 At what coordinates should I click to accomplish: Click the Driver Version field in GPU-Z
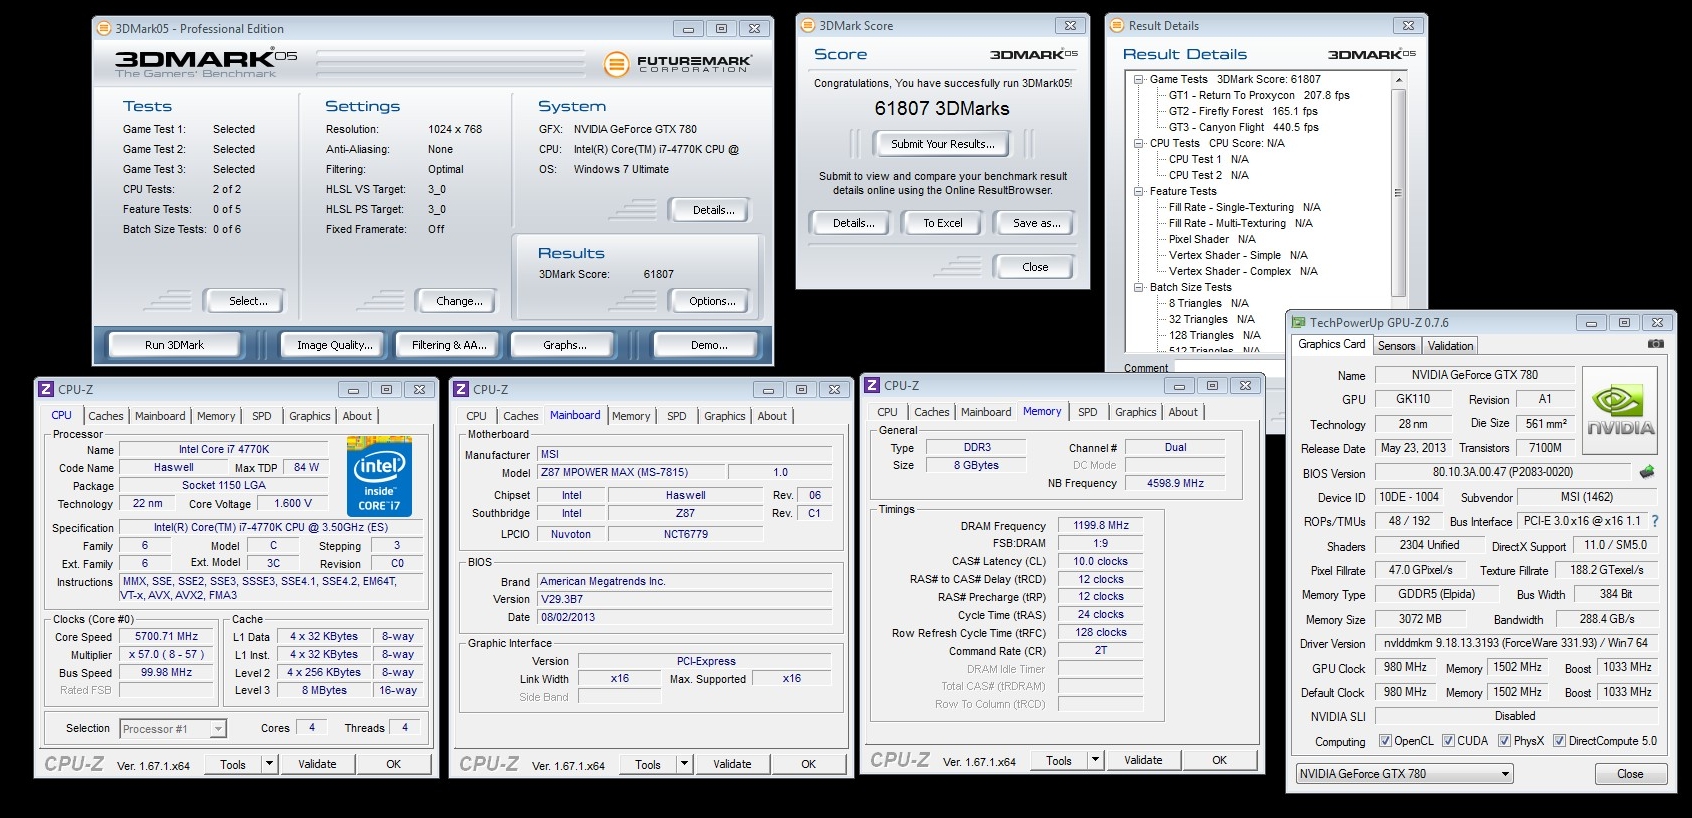[x=1515, y=643]
